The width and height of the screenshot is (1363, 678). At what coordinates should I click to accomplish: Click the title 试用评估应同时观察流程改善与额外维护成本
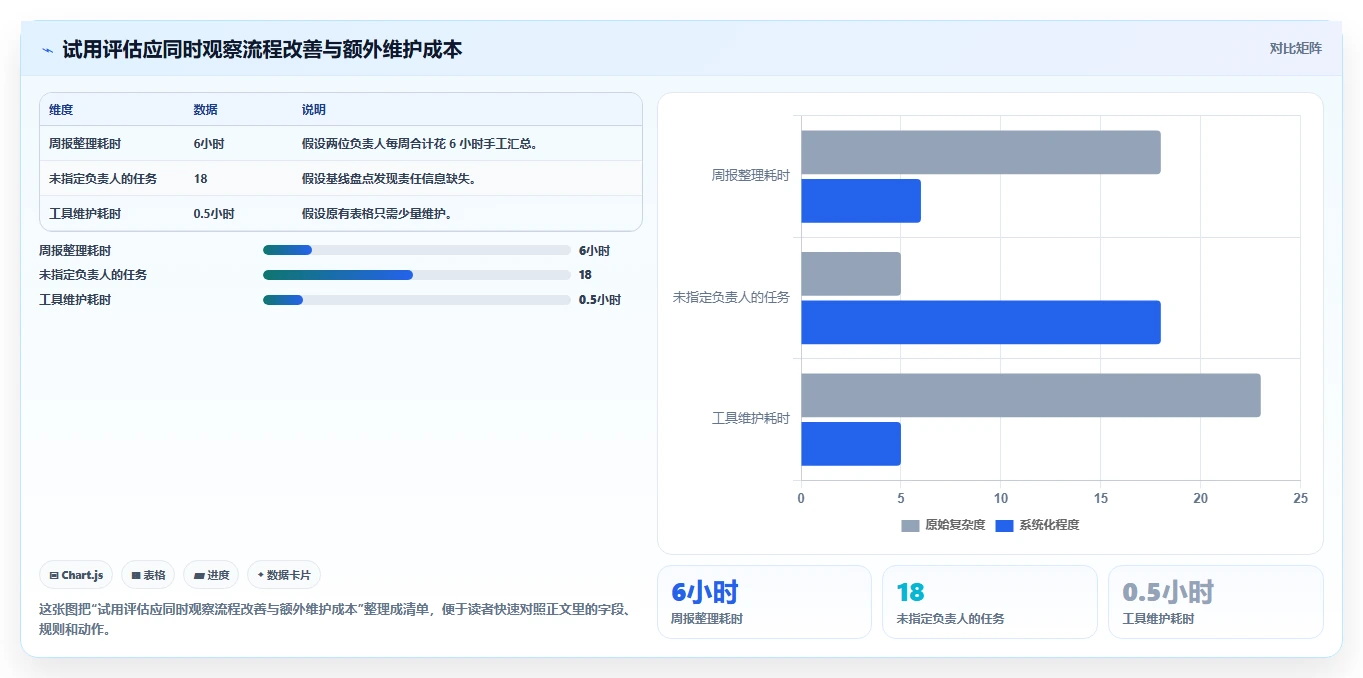pos(262,49)
